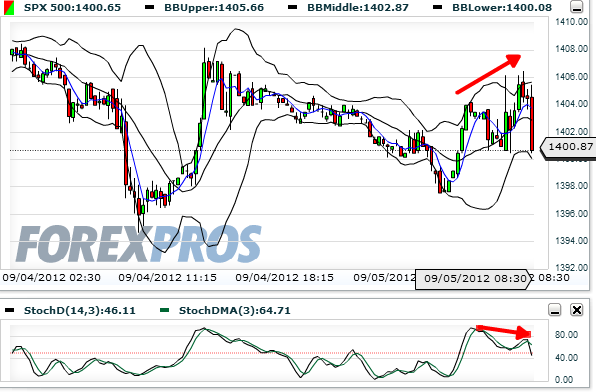This screenshot has width=596, height=392.
Task: Click the green StochDMA legend marker
Action: (165, 311)
